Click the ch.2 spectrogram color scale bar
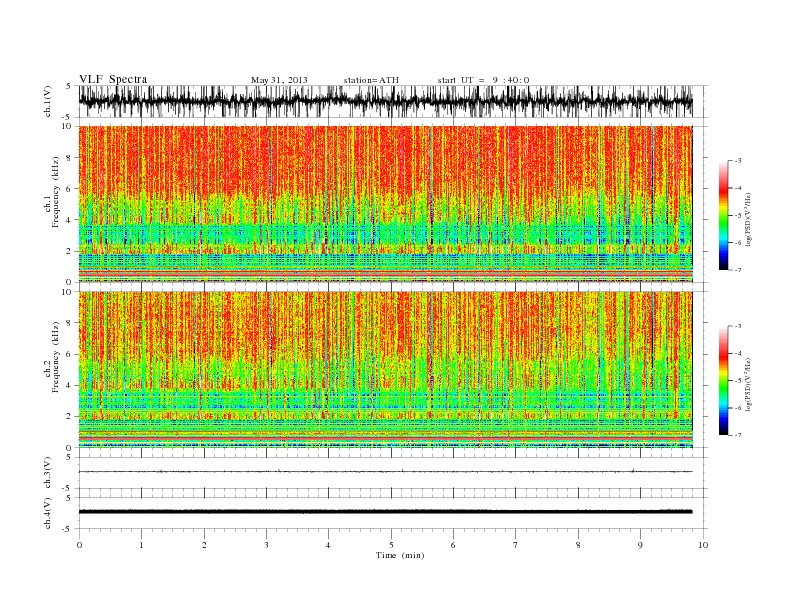Viewport: 792px width, 612px height. [x=723, y=380]
